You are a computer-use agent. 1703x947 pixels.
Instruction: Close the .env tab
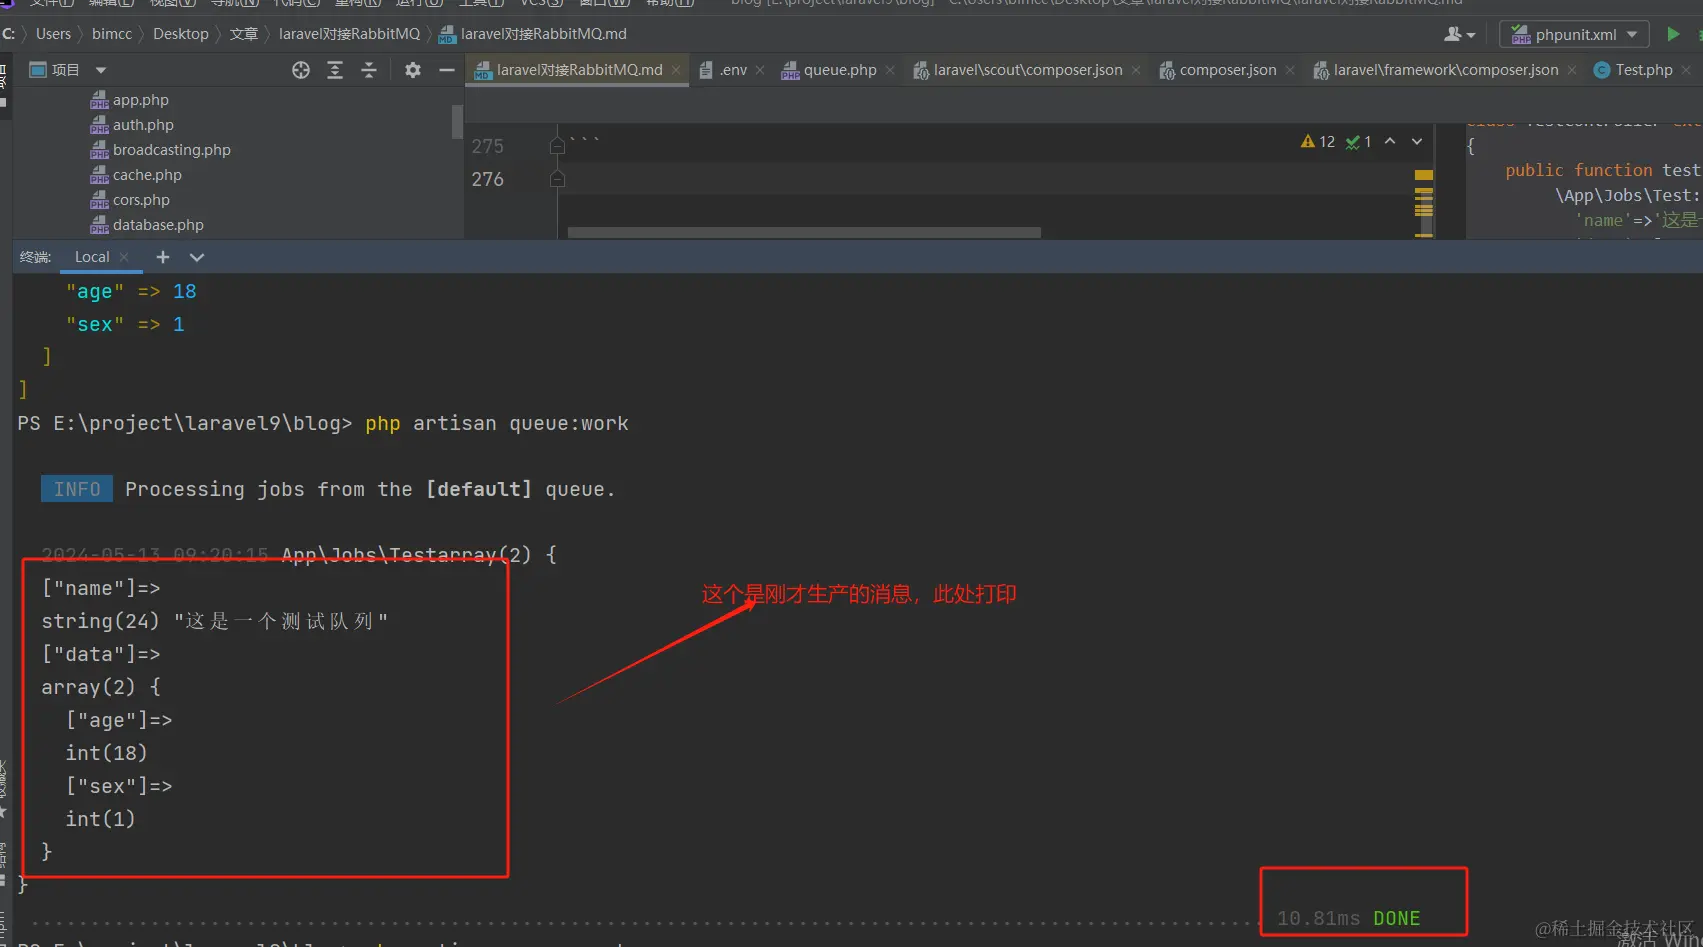point(760,70)
